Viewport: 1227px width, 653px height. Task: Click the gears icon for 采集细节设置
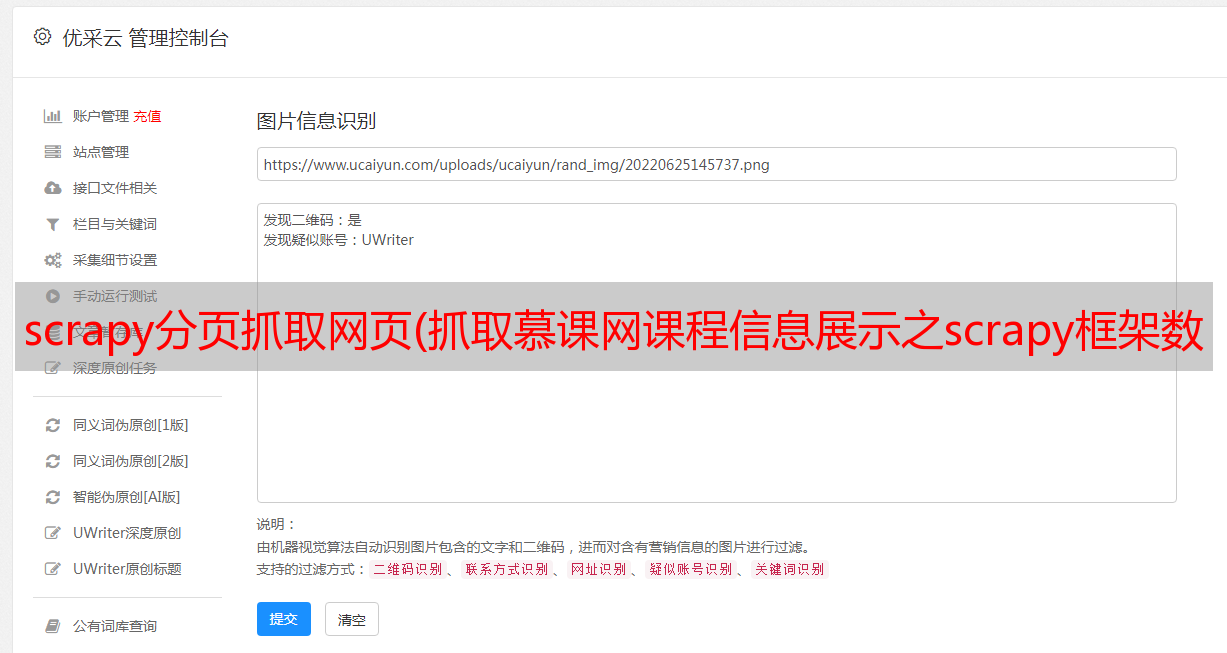click(x=53, y=260)
